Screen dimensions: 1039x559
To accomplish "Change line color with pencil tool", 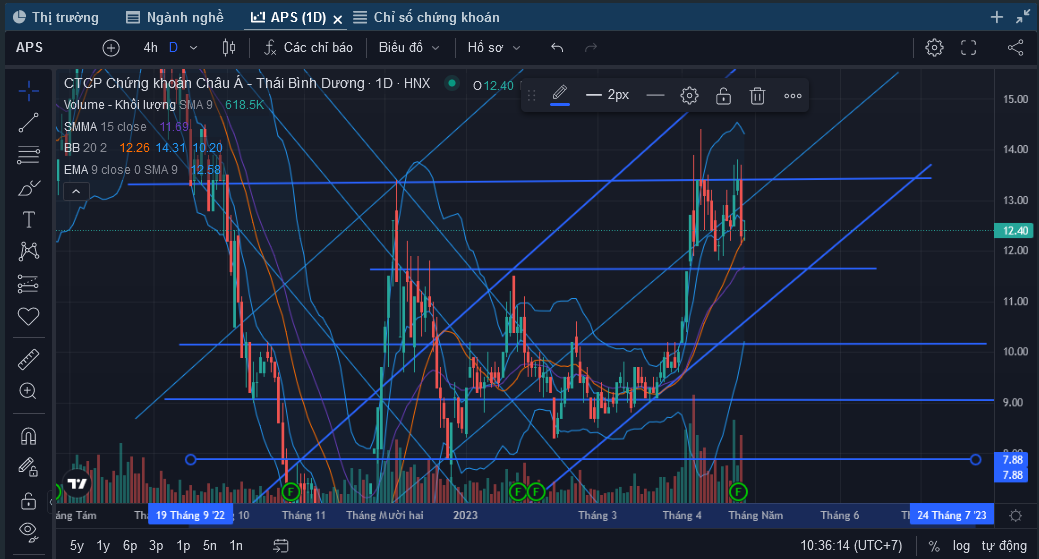I will point(560,95).
